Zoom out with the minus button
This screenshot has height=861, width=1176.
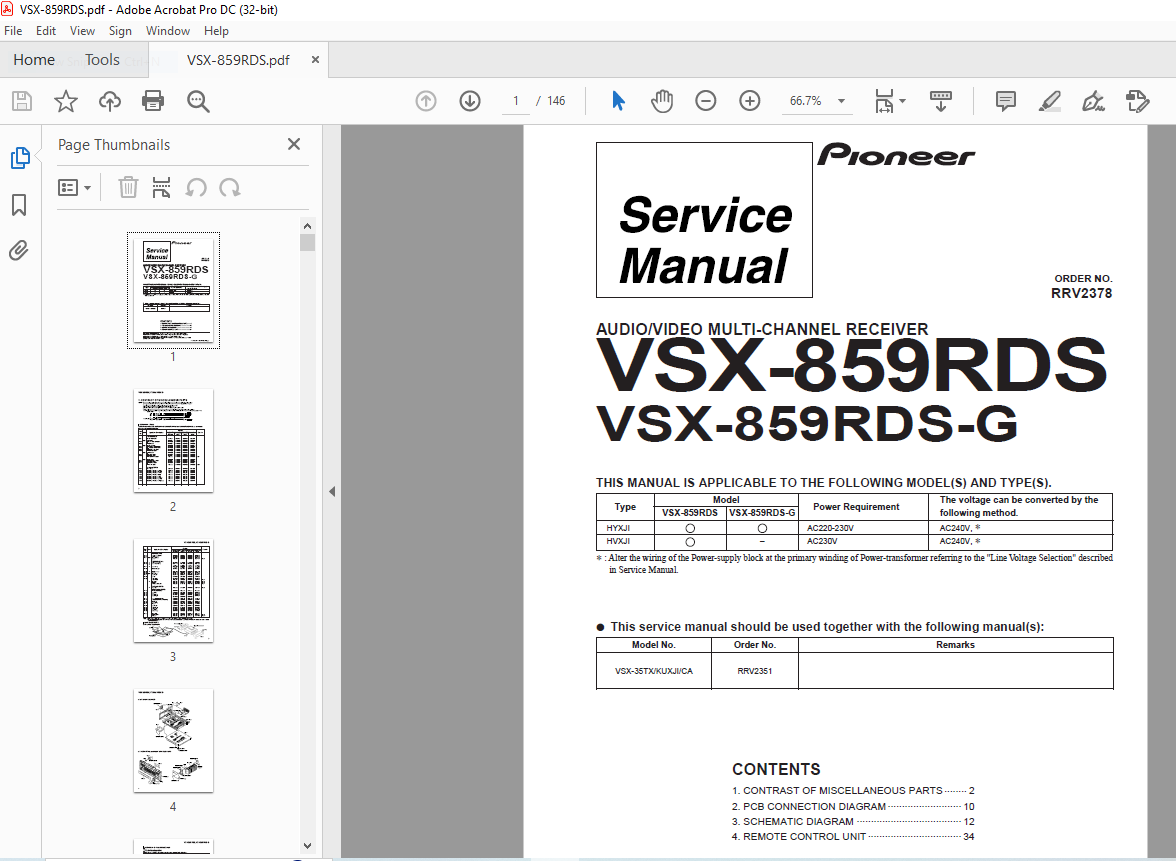[706, 100]
